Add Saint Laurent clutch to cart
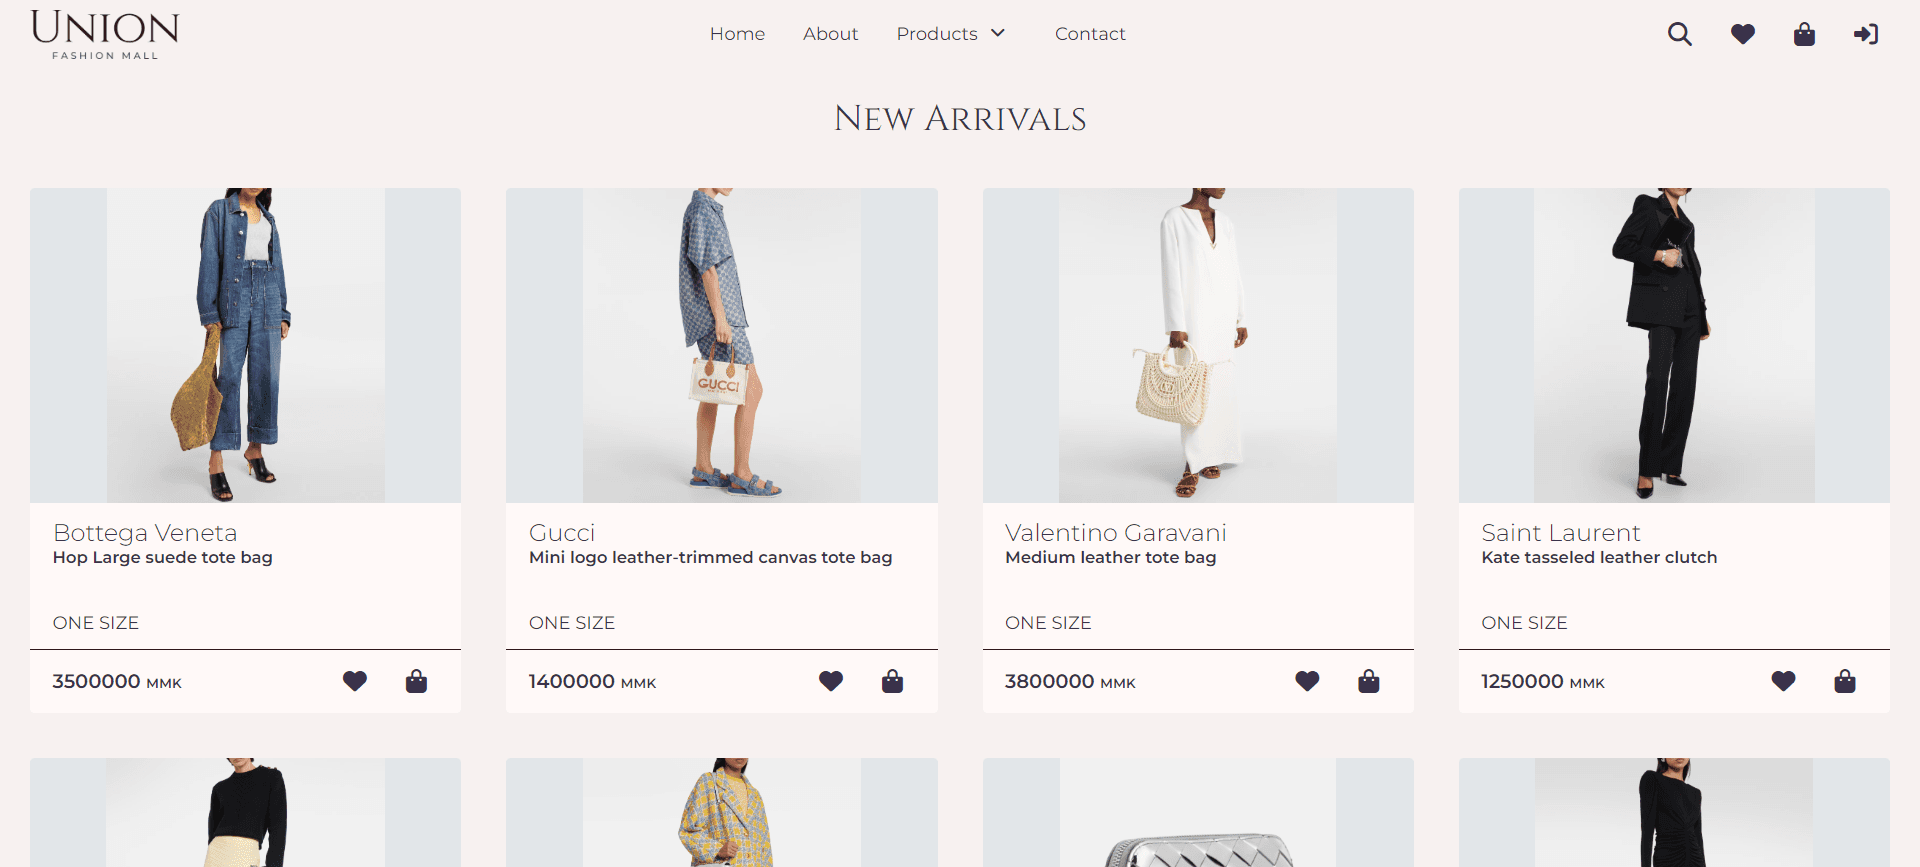Image resolution: width=1920 pixels, height=867 pixels. pyautogui.click(x=1845, y=681)
